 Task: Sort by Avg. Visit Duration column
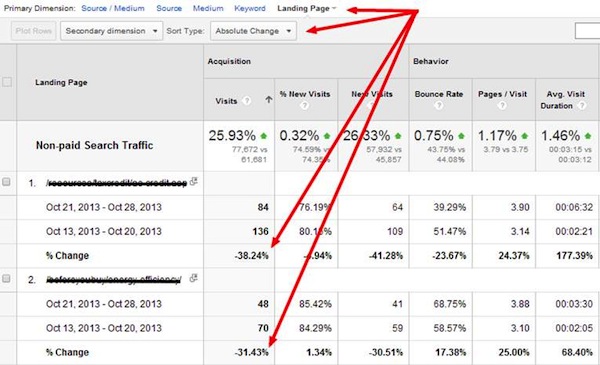click(x=562, y=100)
